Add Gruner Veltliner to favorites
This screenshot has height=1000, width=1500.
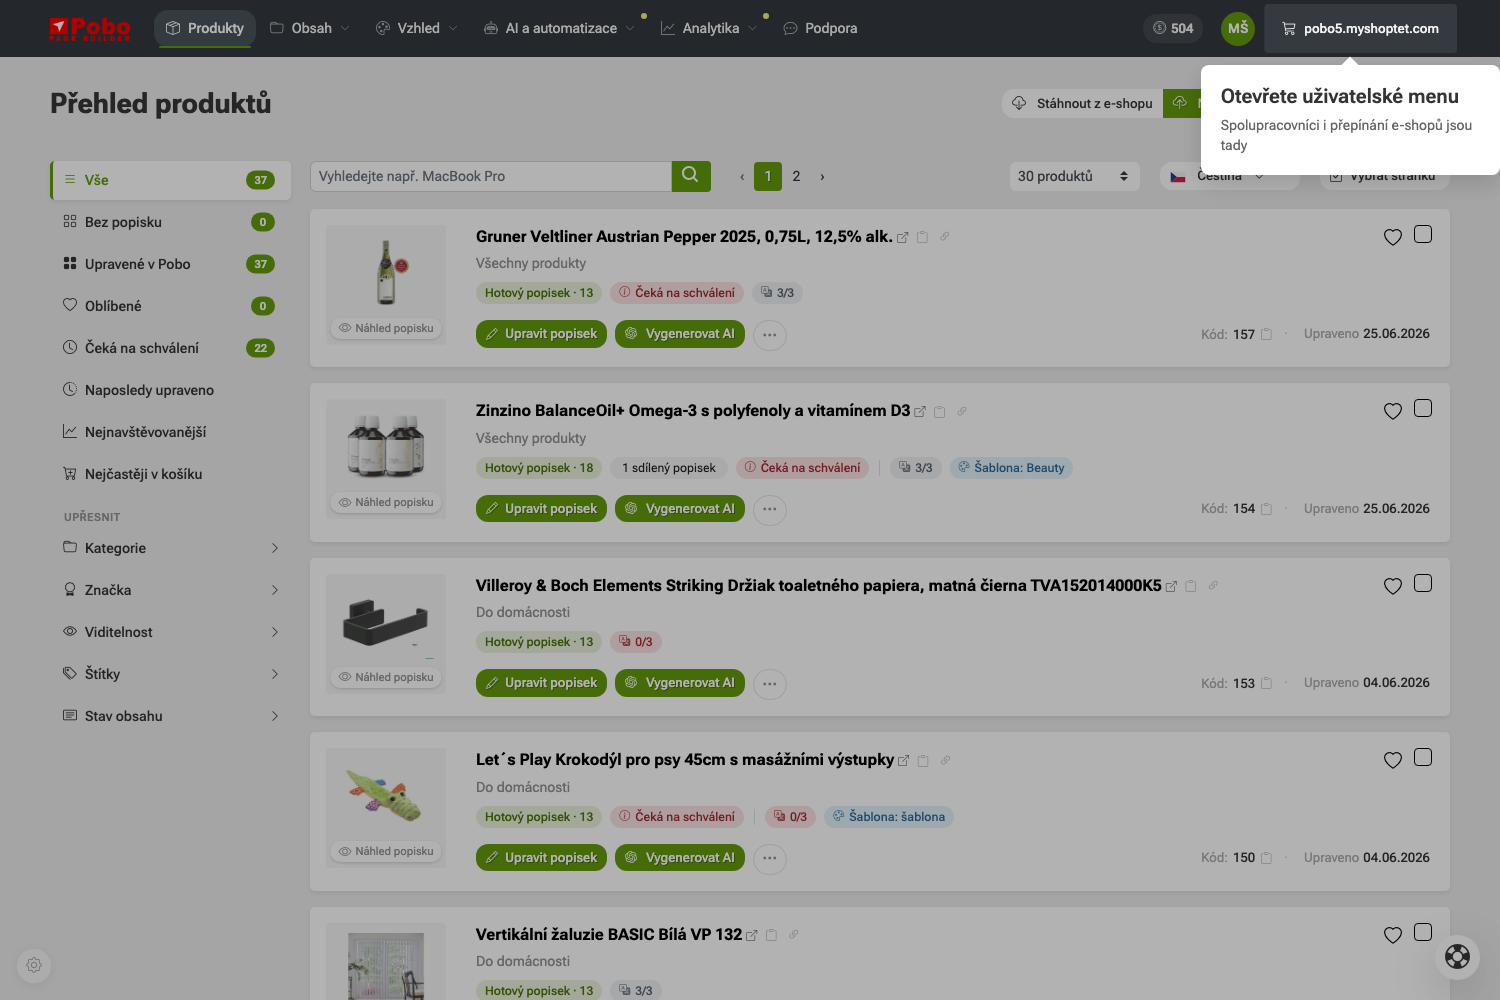(x=1393, y=237)
